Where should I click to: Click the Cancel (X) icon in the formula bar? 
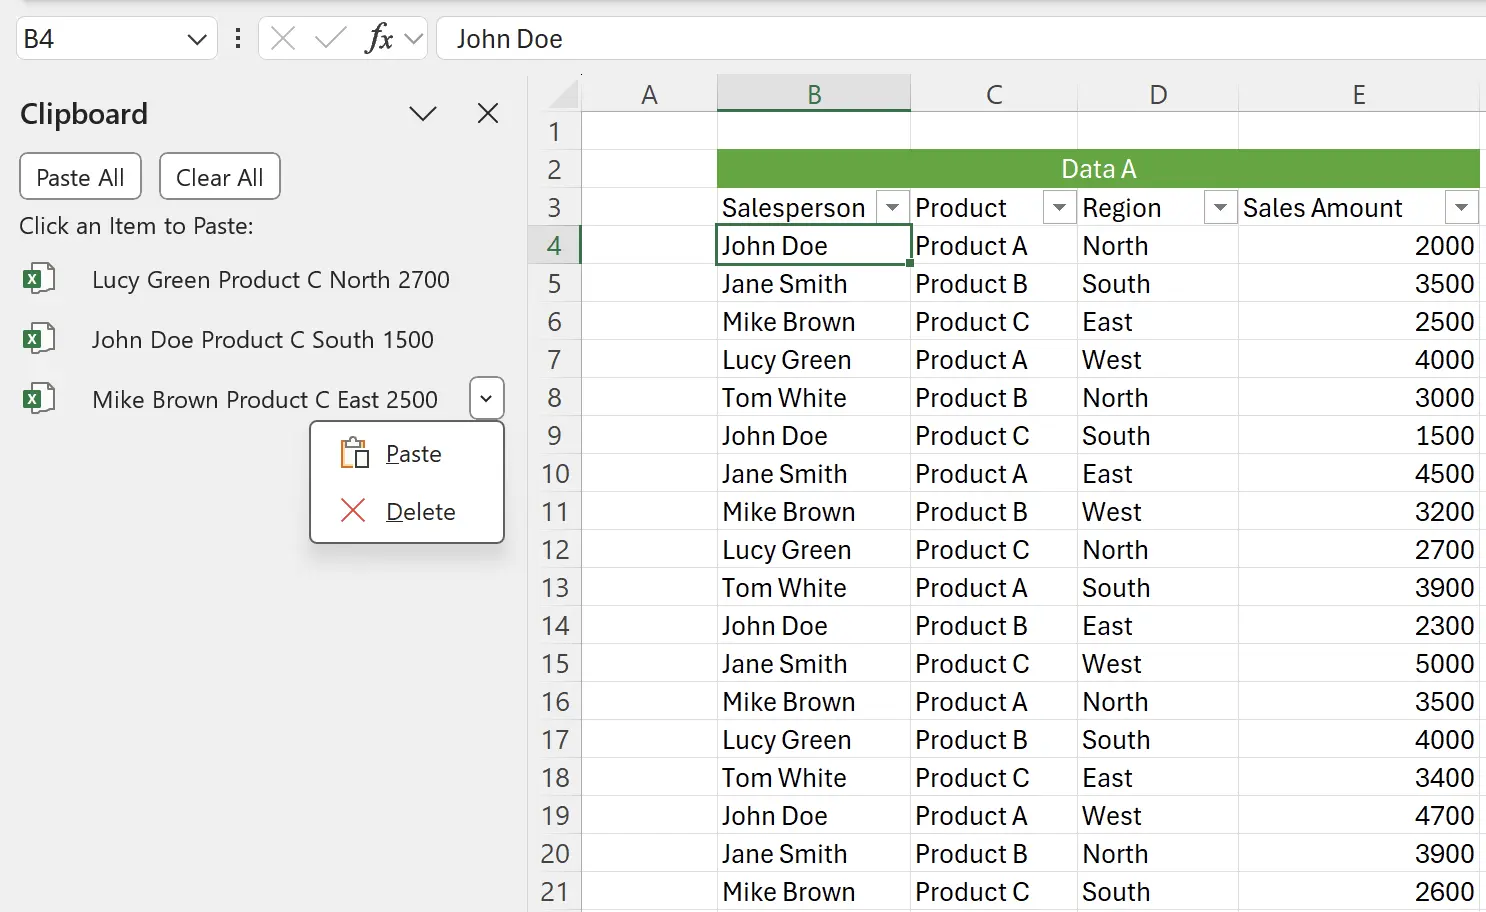point(282,38)
